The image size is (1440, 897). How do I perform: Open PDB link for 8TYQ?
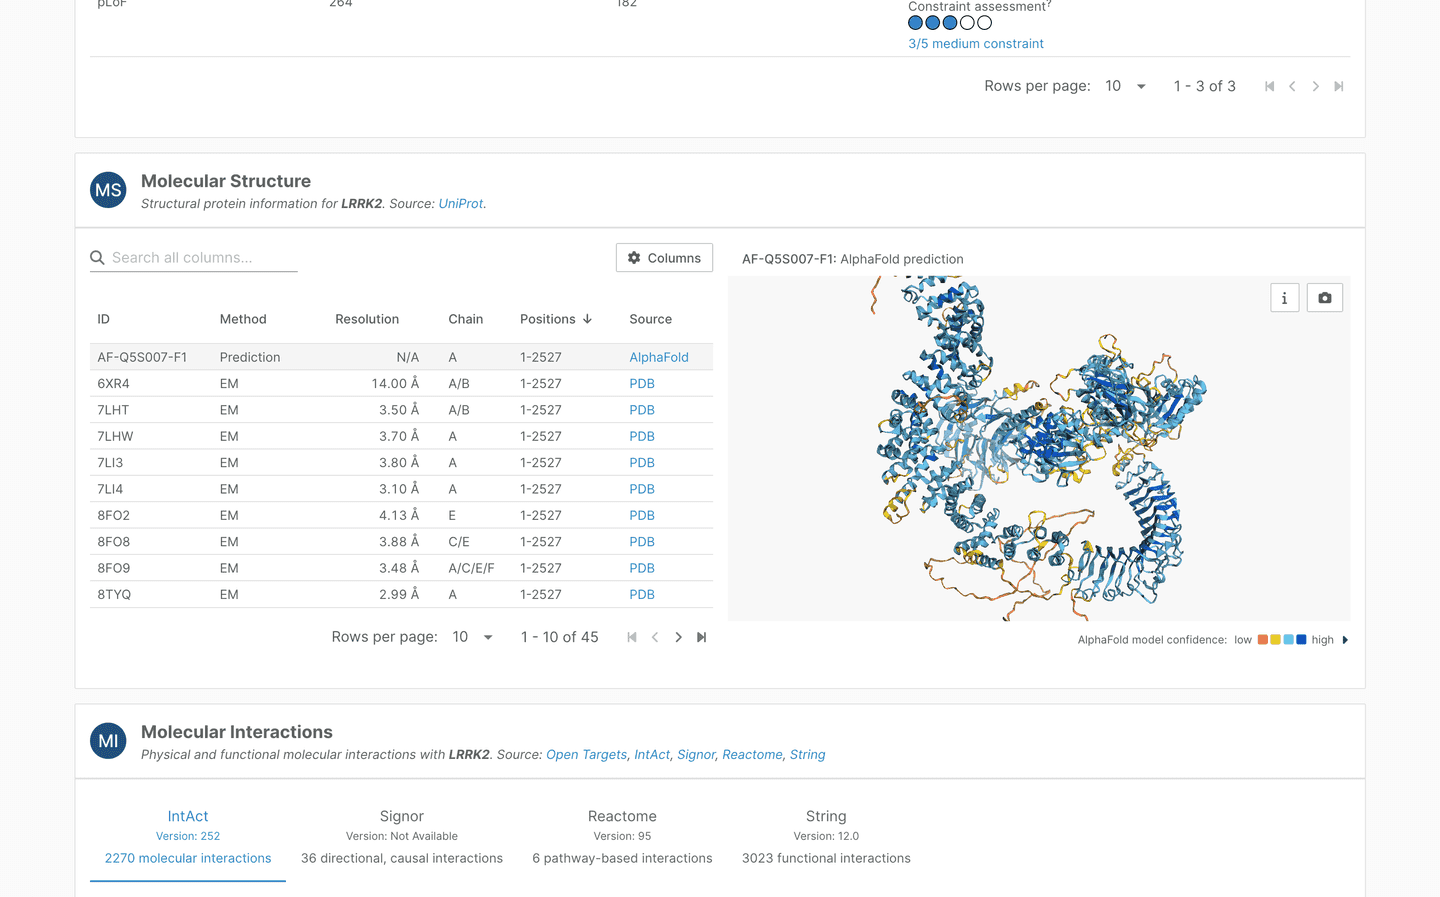point(642,595)
